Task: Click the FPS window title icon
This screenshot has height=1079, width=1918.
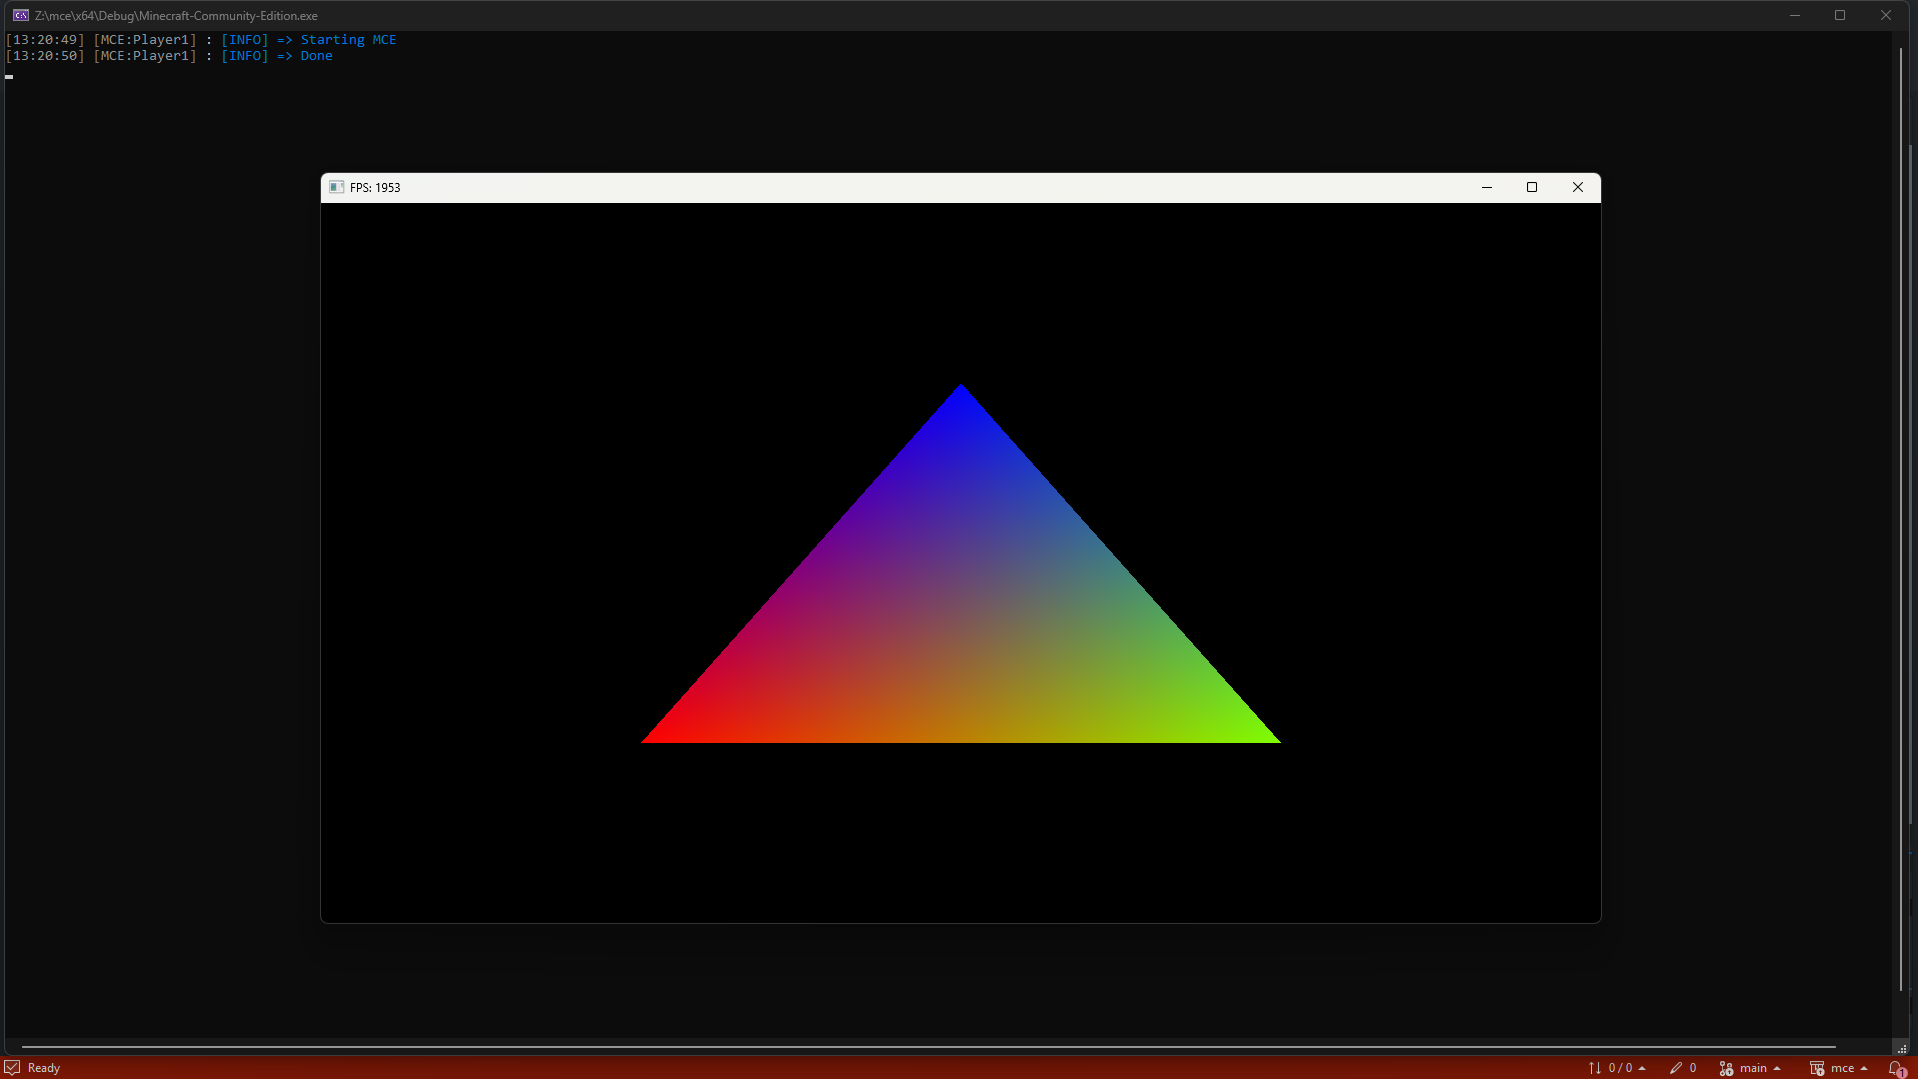Action: tap(337, 187)
